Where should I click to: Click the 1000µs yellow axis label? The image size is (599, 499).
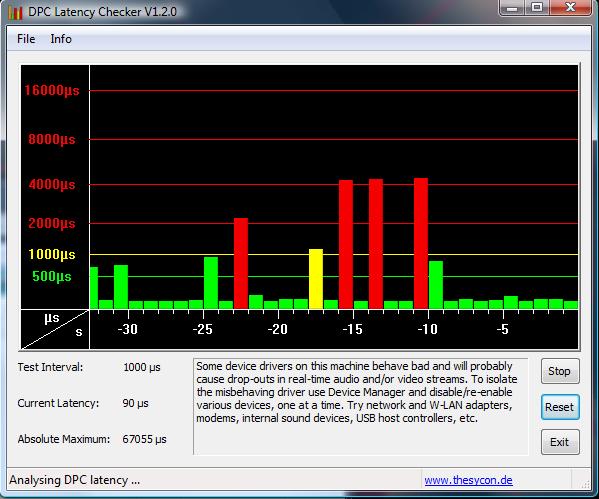52,254
